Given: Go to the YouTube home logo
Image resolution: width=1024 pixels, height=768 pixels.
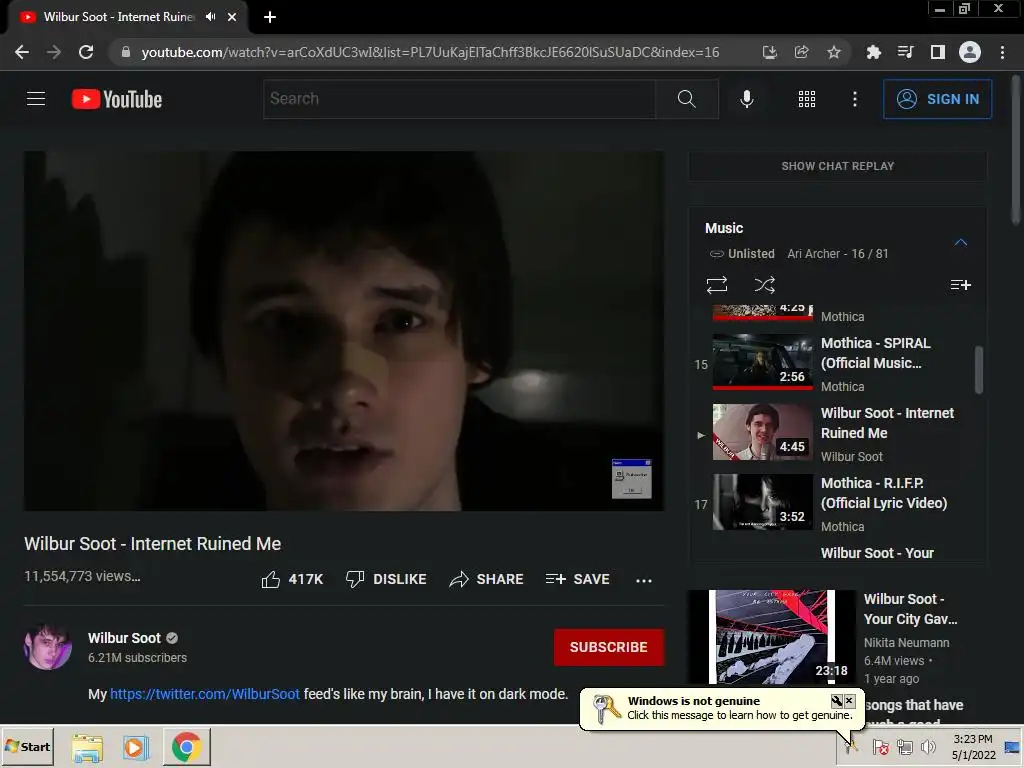Looking at the screenshot, I should pyautogui.click(x=117, y=99).
